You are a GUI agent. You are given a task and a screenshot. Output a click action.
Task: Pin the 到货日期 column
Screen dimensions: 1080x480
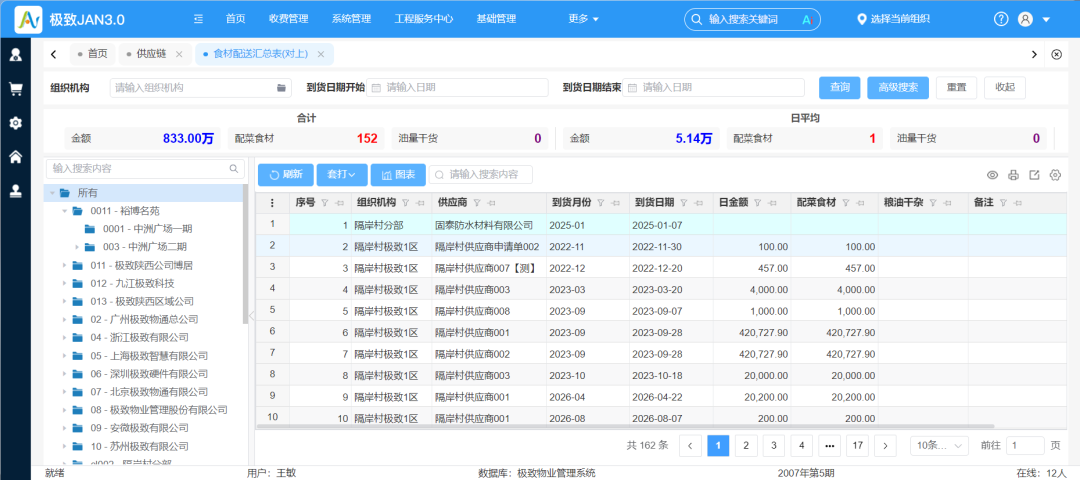696,203
